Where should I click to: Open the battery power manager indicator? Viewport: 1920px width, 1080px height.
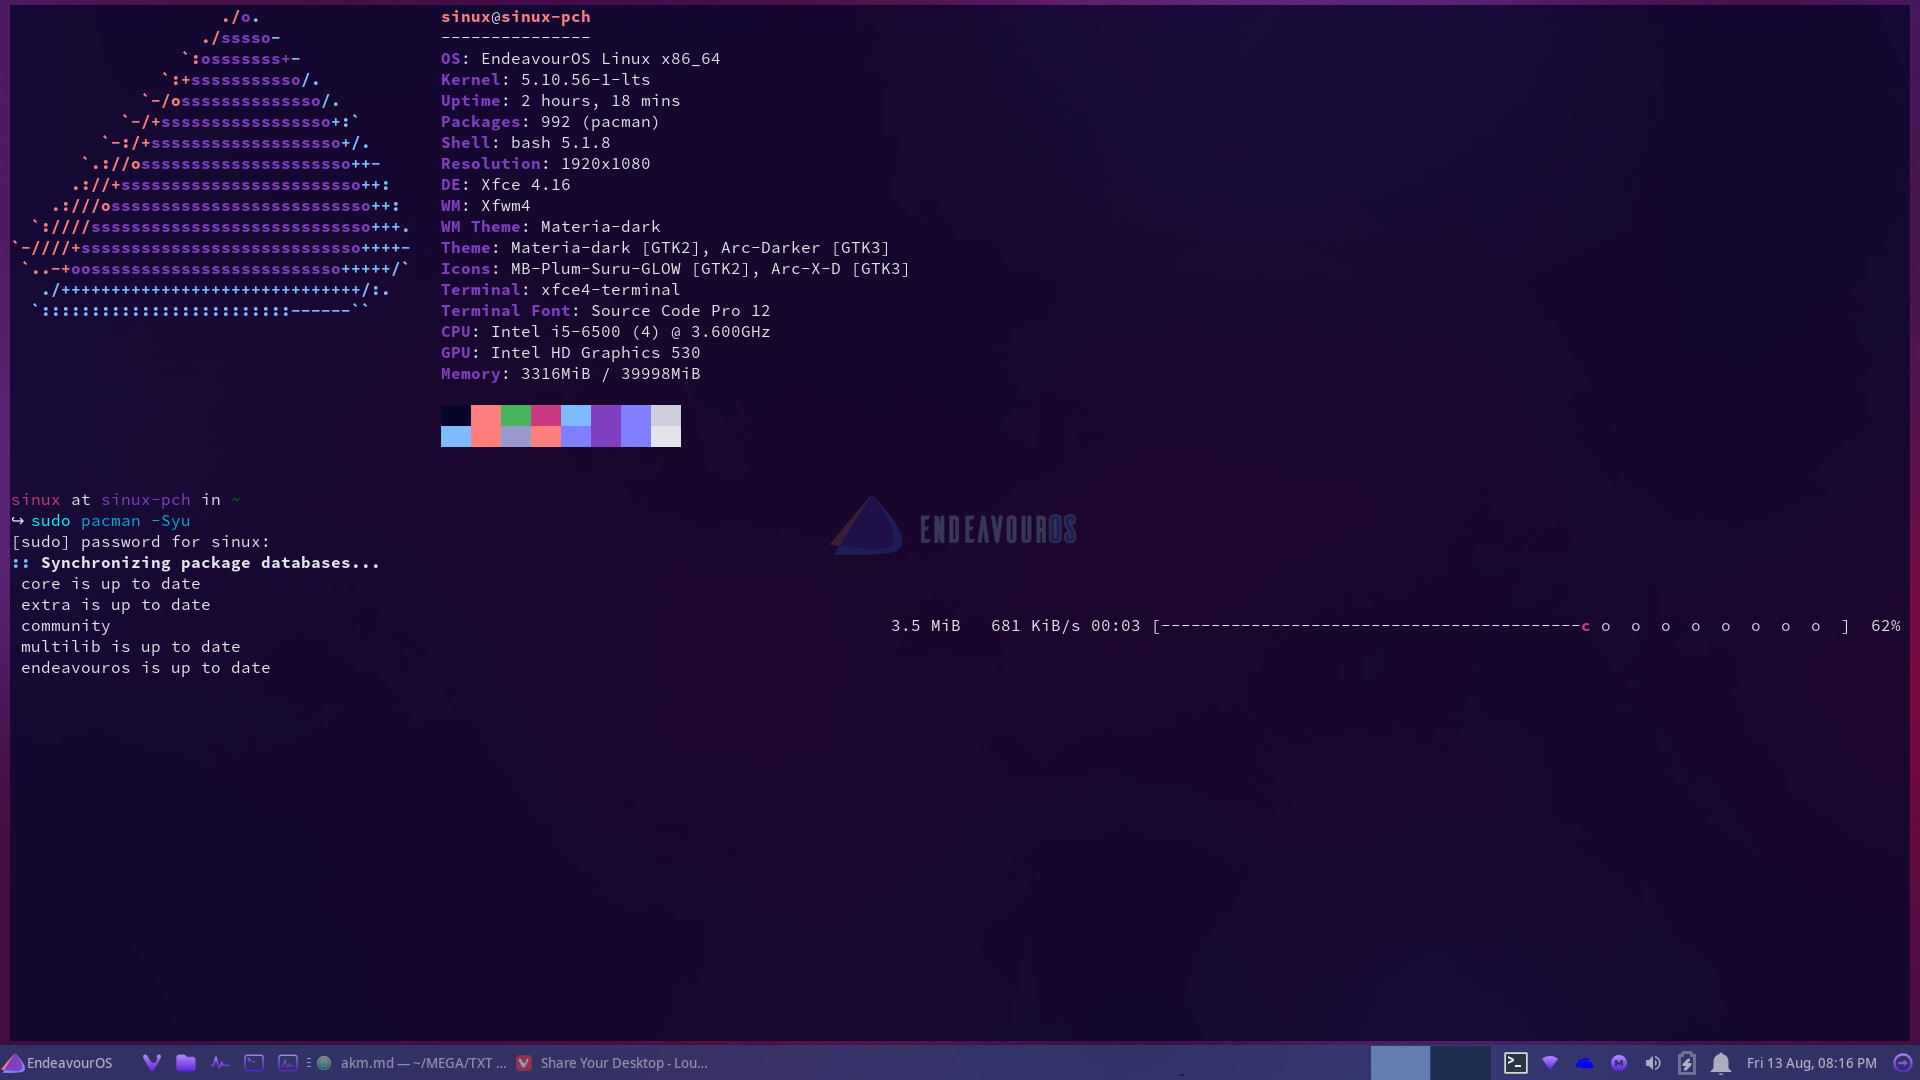click(x=1687, y=1063)
